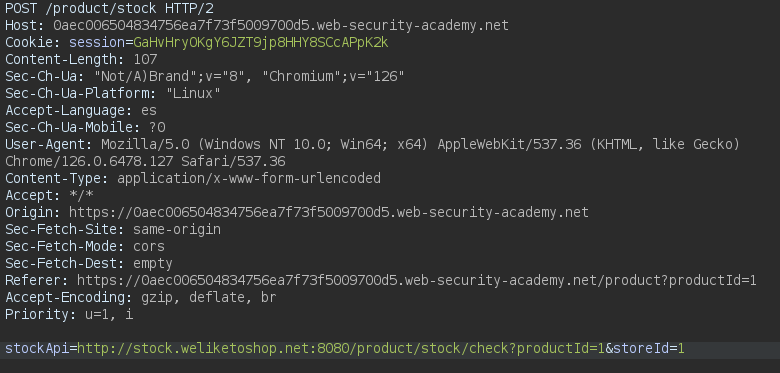
Task: Click the Accept-Language value es
Action: pyautogui.click(x=149, y=110)
